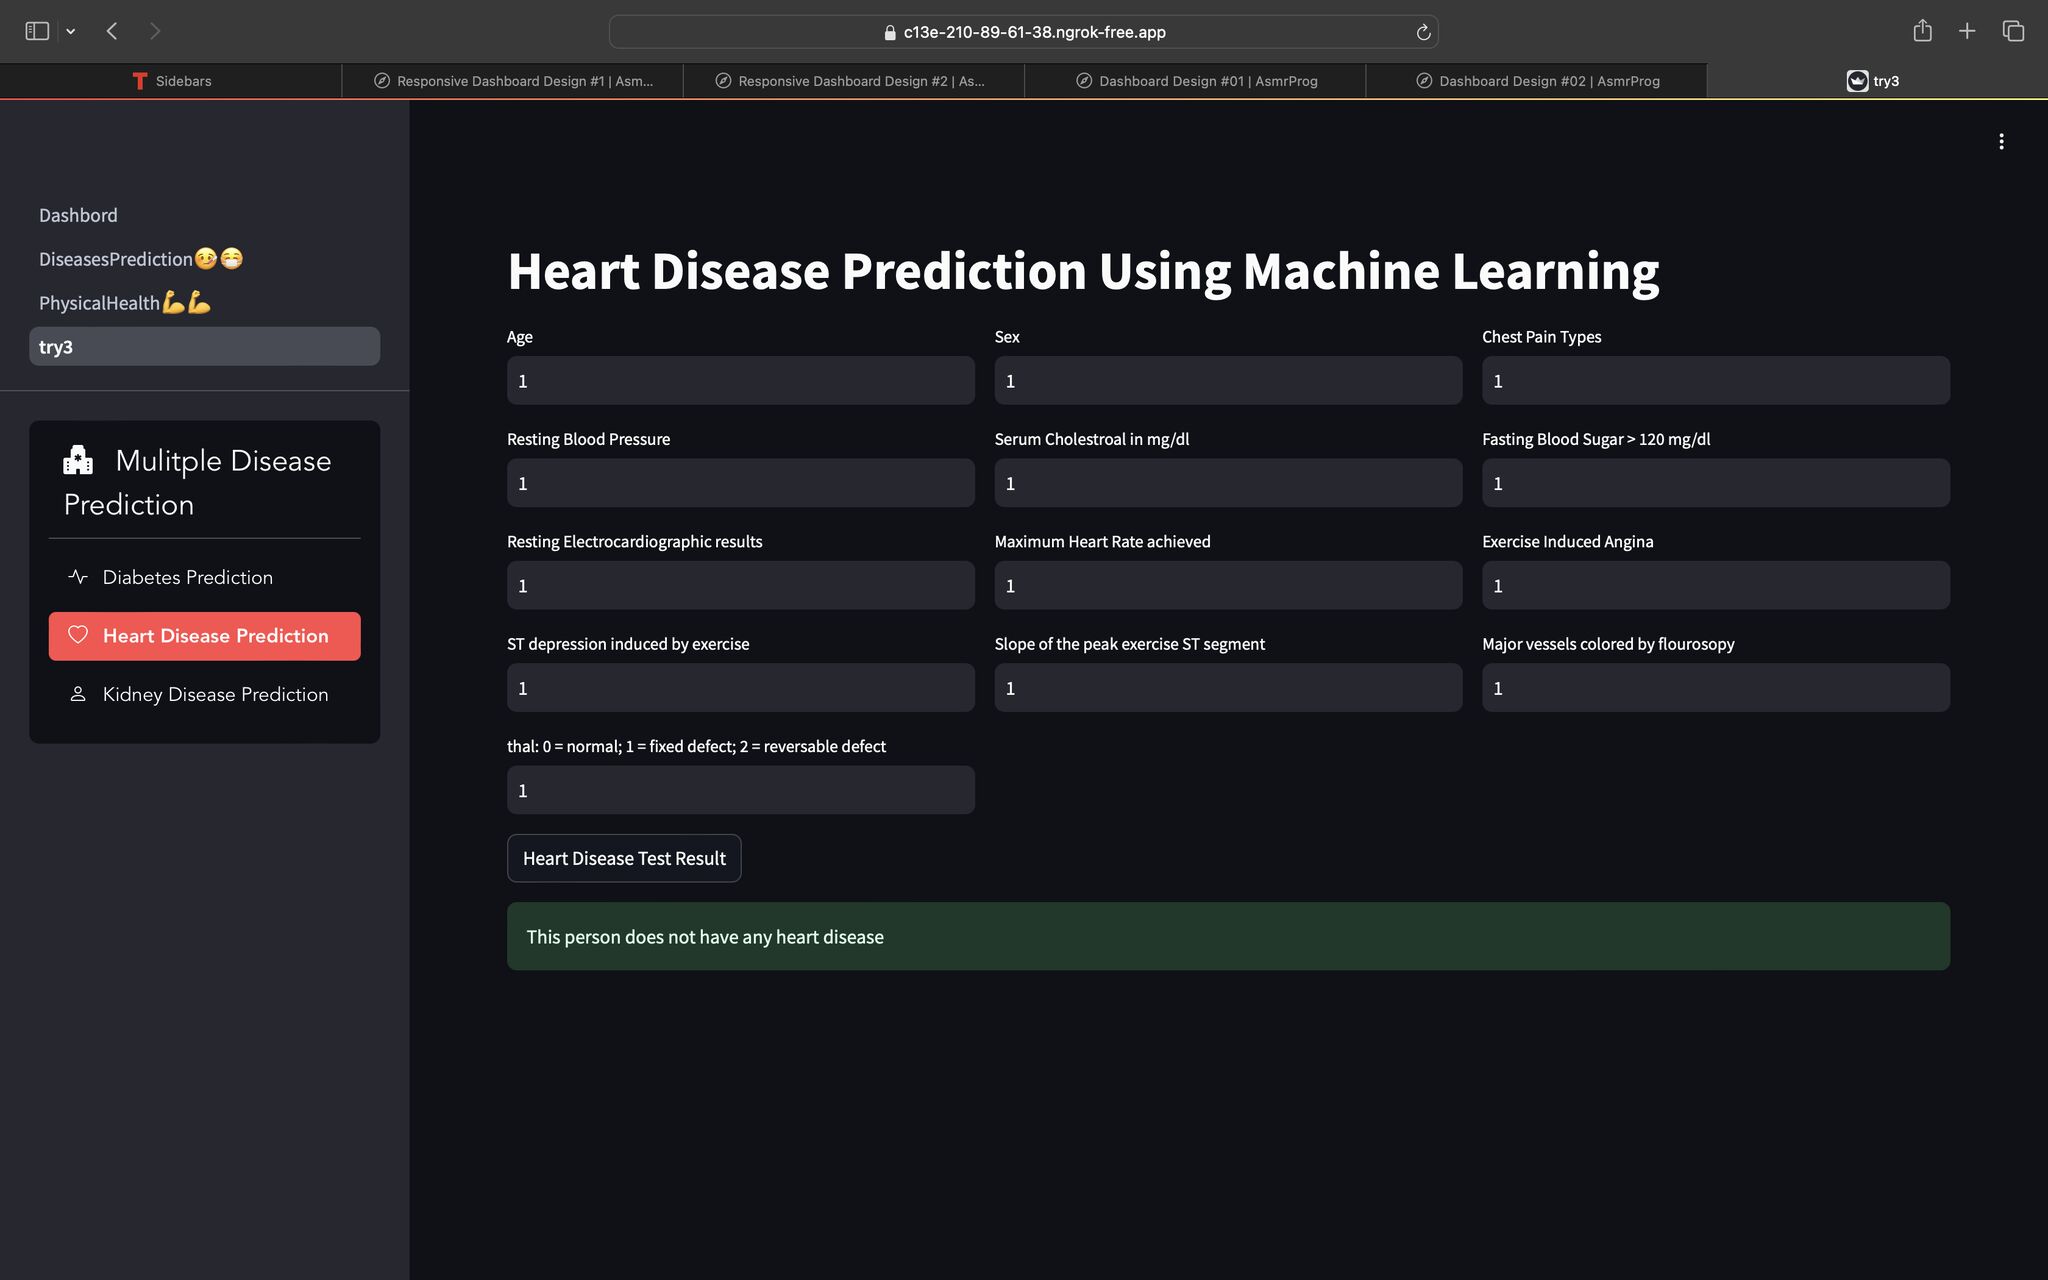
Task: Click the person icon for Kidney Disease Prediction
Action: pyautogui.click(x=78, y=694)
